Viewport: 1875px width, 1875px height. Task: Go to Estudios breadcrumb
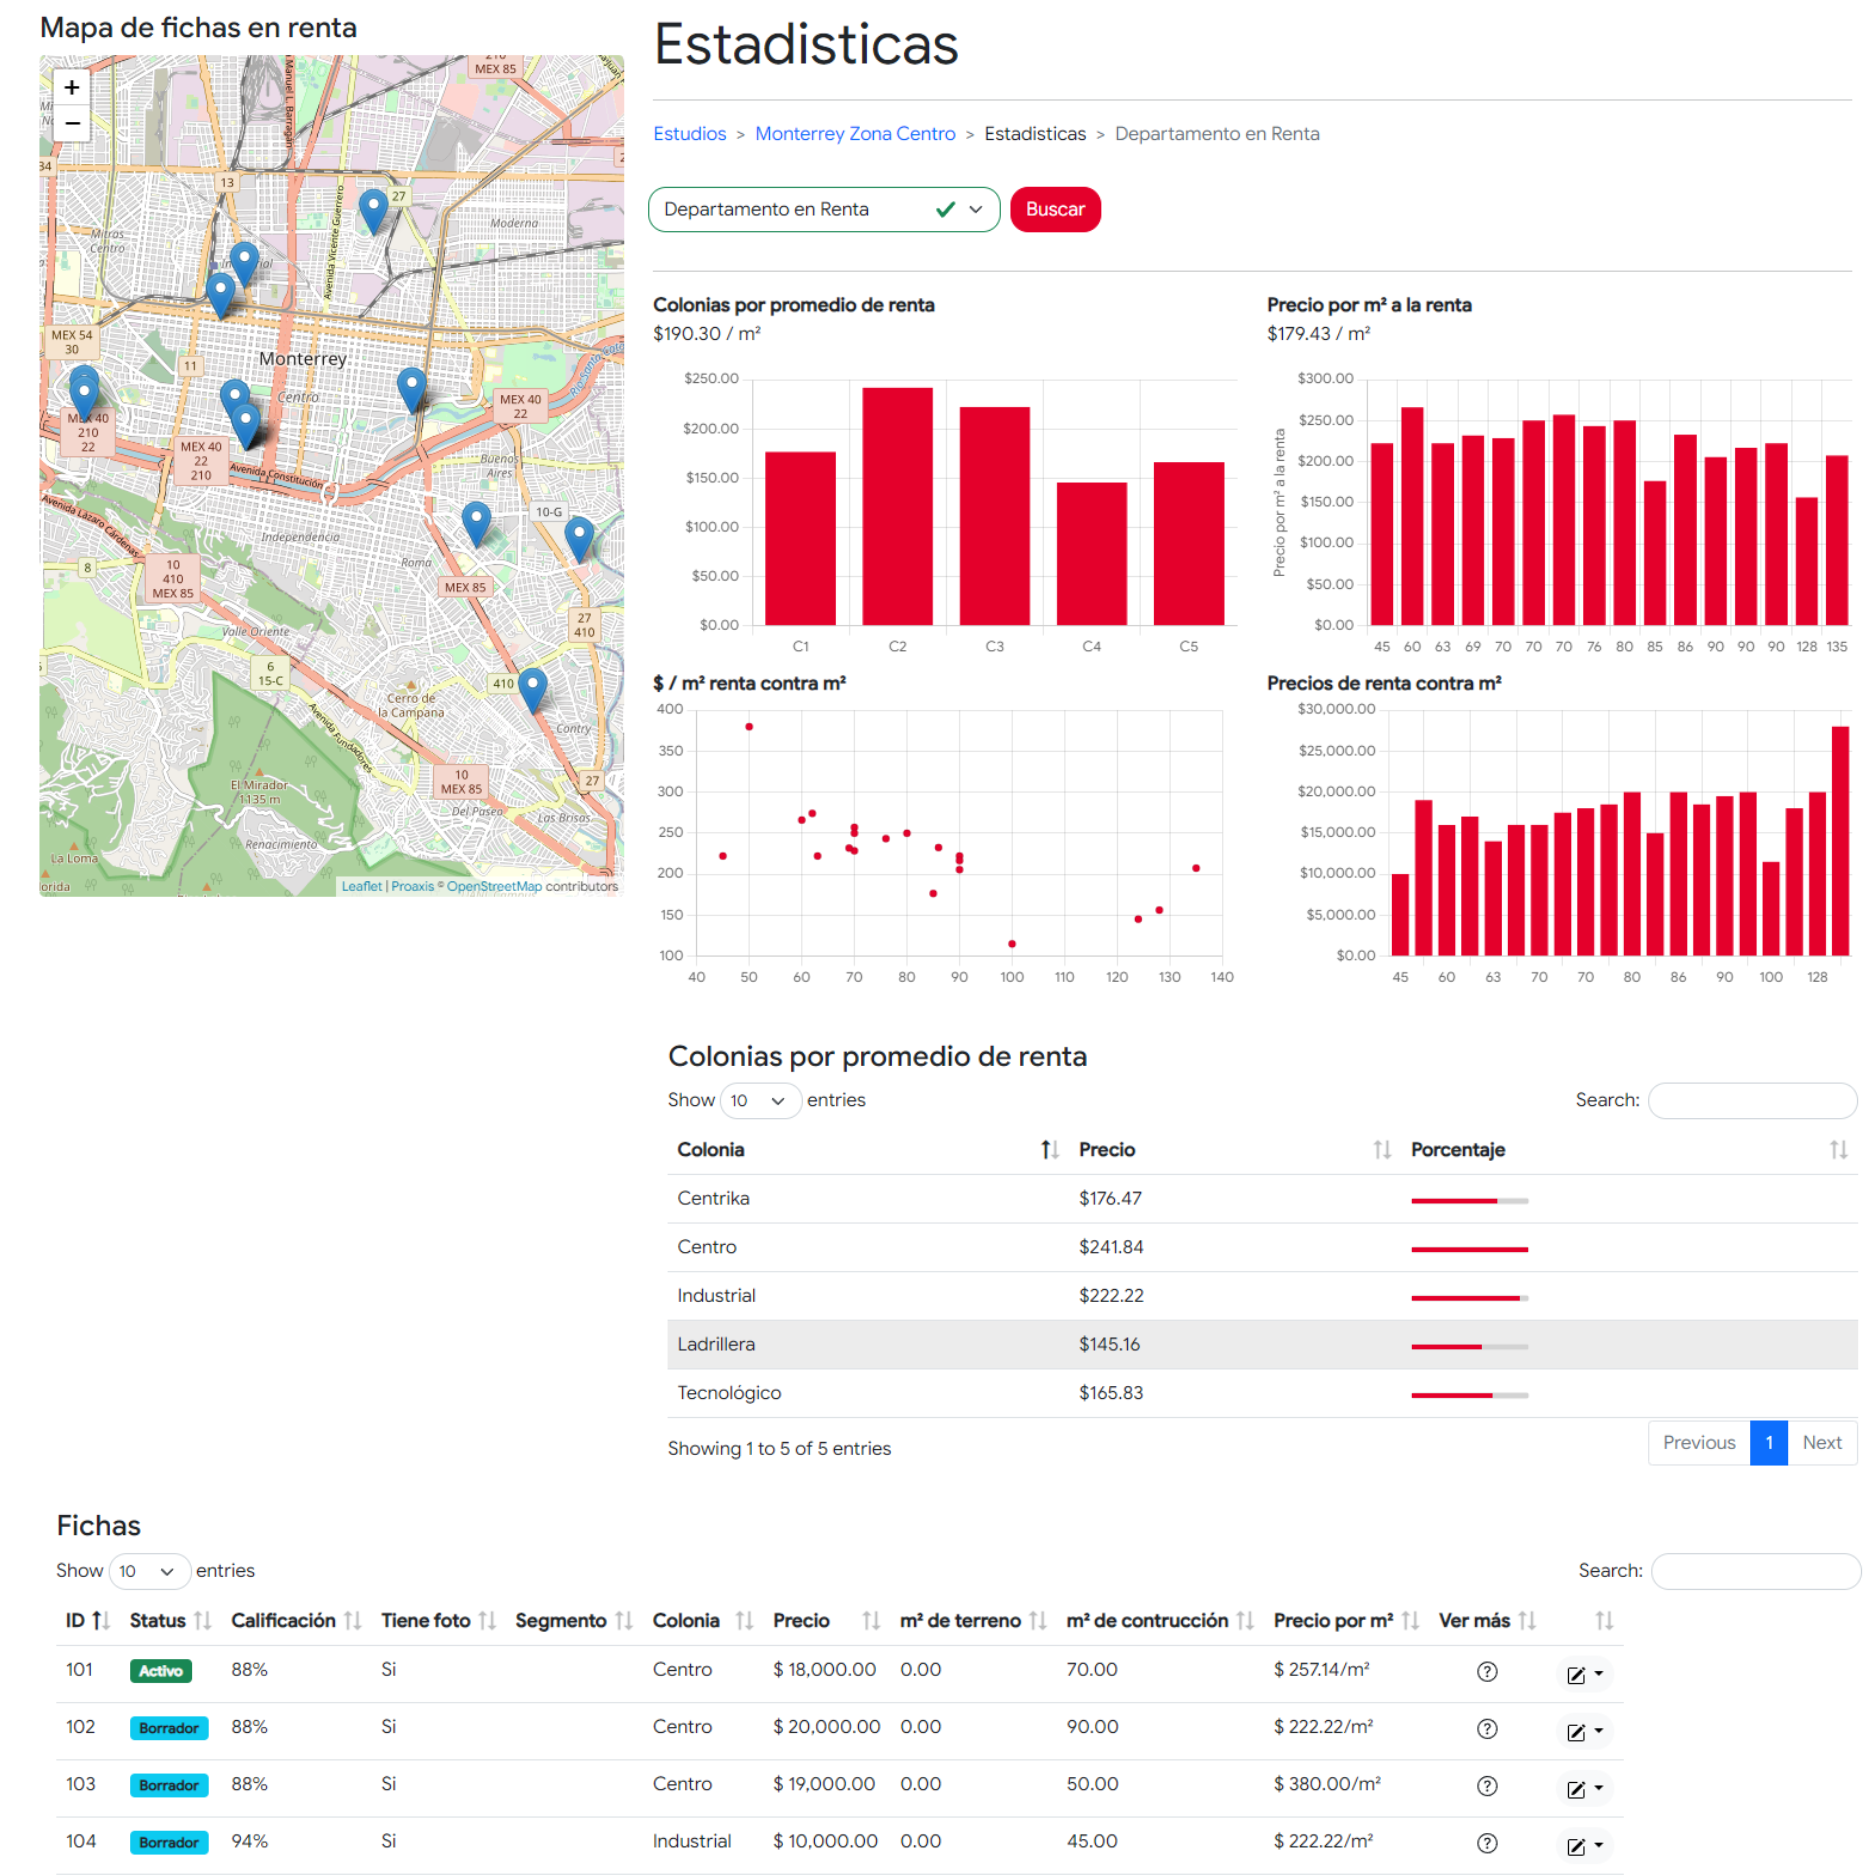689,134
